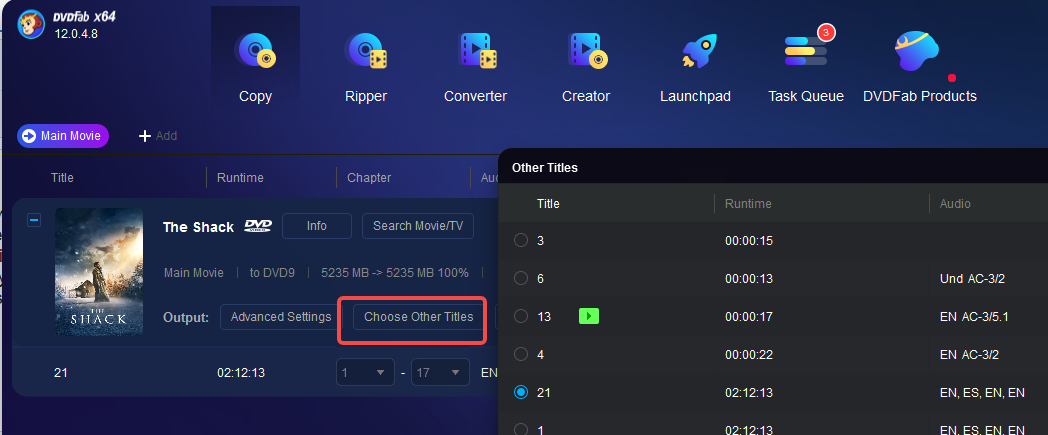Image resolution: width=1048 pixels, height=435 pixels.
Task: Click the main Title column header
Action: 62,178
